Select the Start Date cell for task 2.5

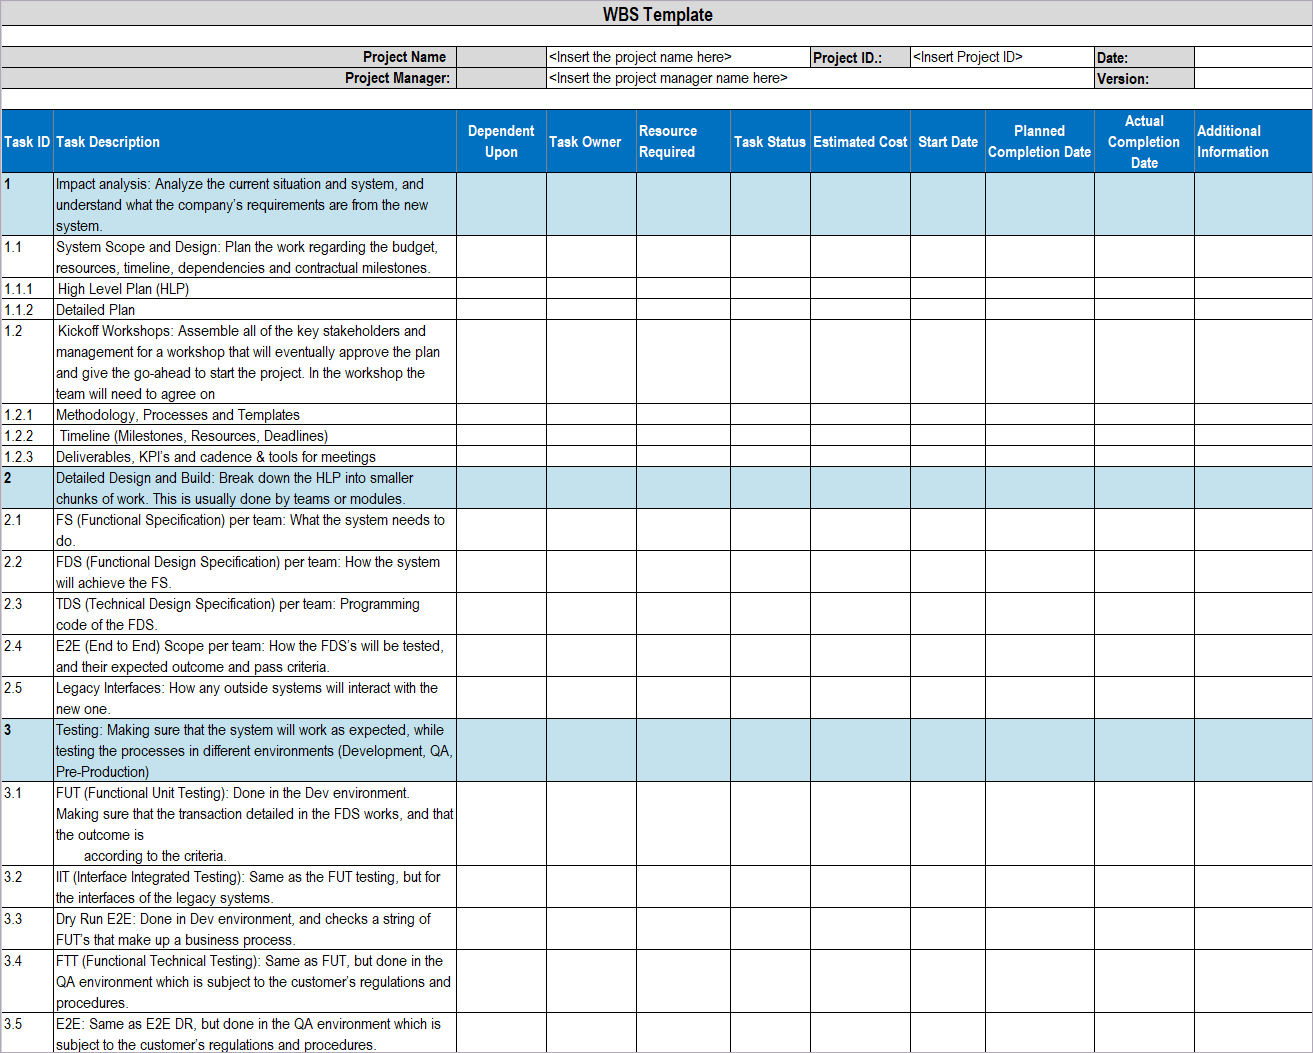(x=947, y=697)
